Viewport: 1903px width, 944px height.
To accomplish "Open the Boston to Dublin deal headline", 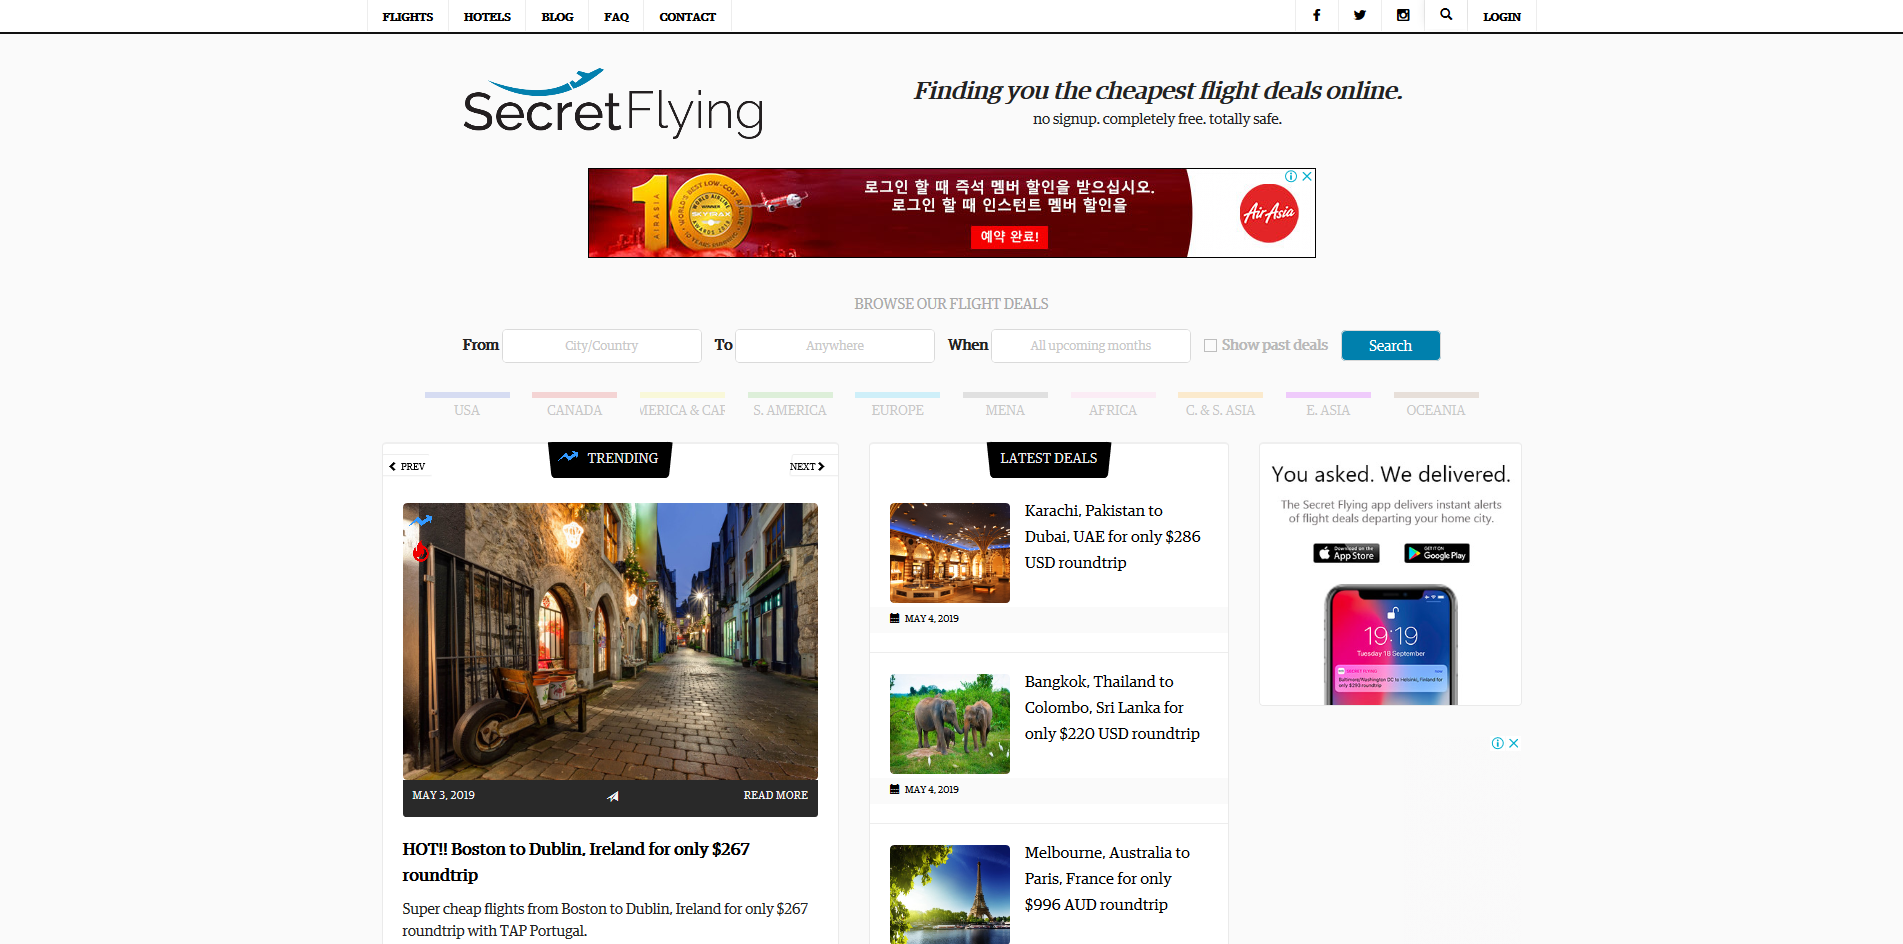I will pos(576,862).
